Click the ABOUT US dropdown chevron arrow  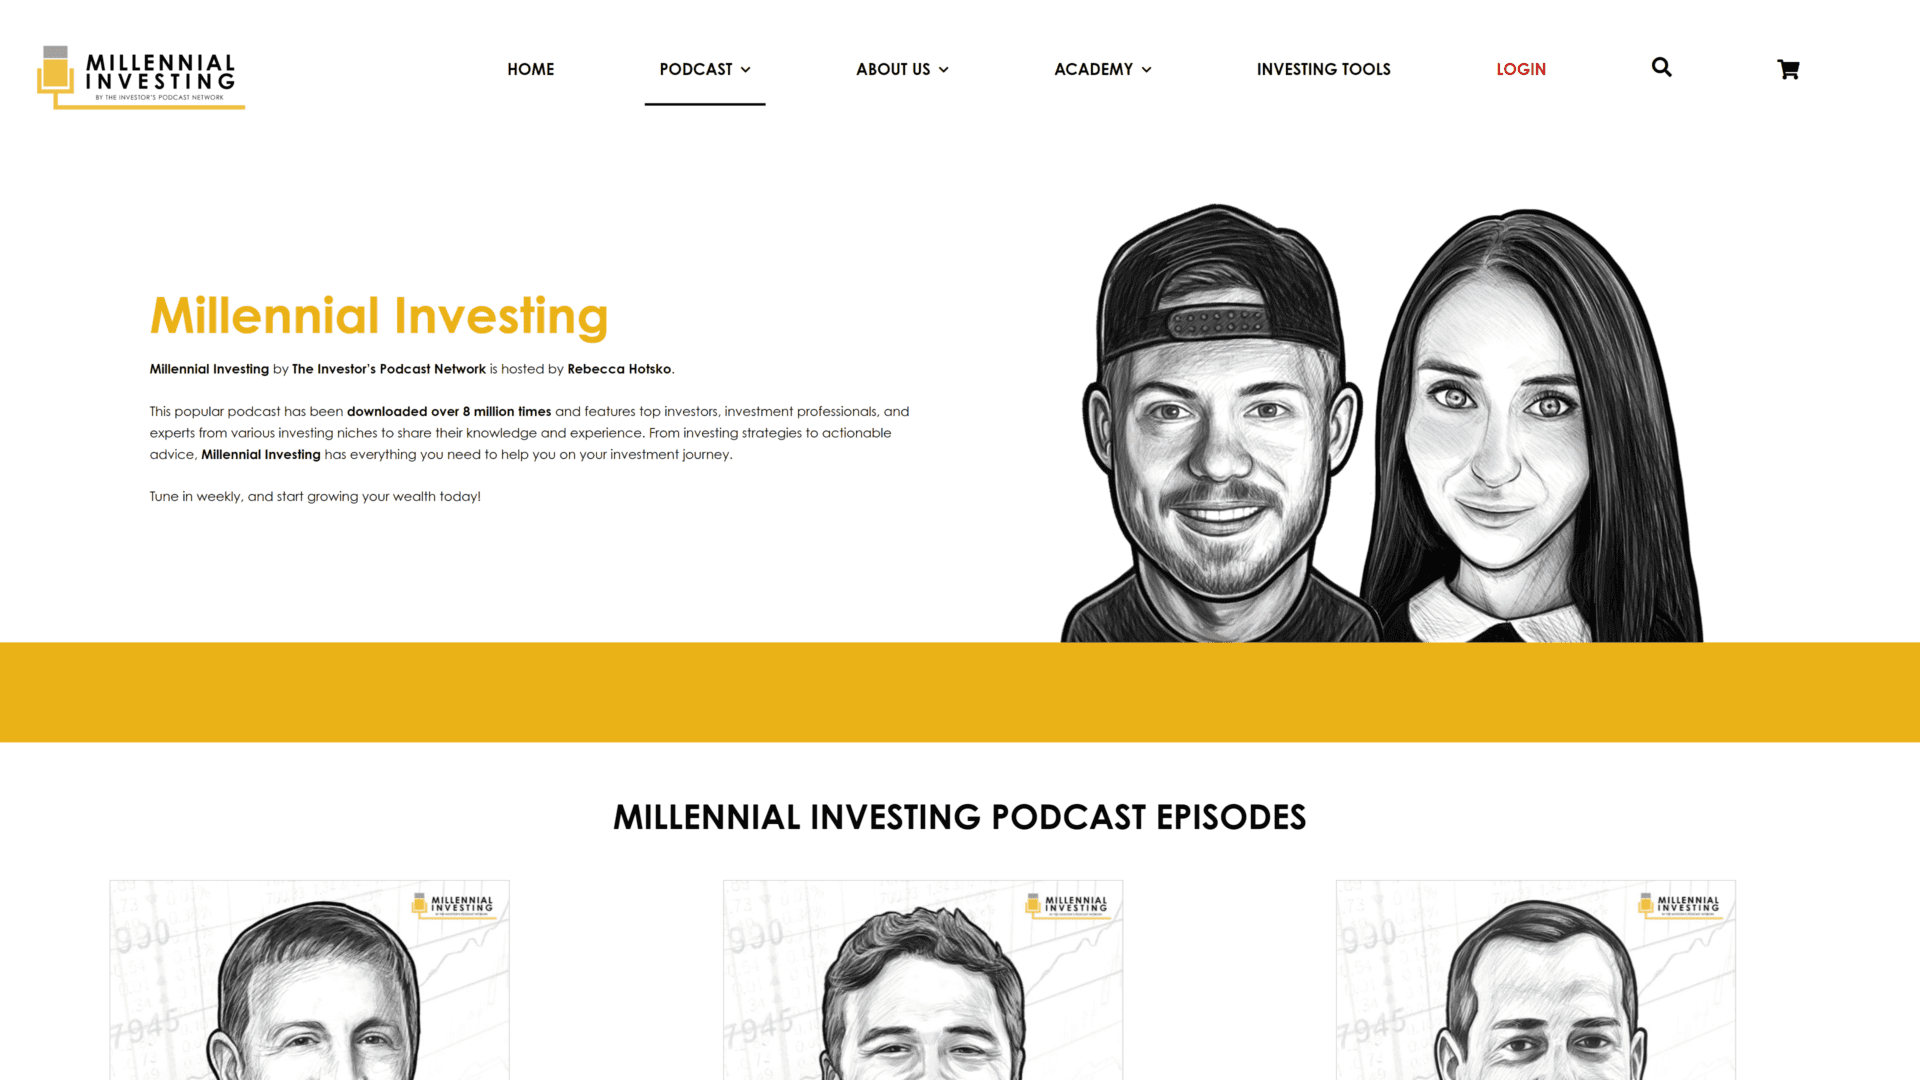(944, 69)
